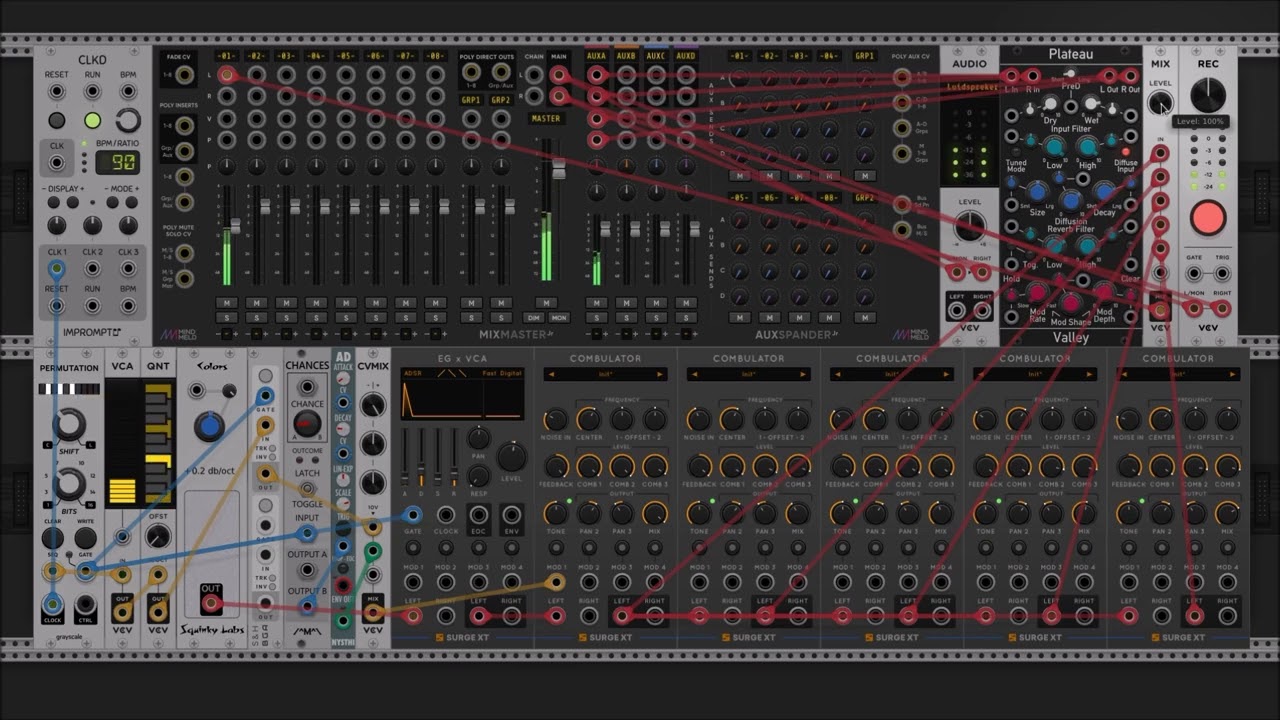Open the Fast Digital menu in EG x VCA

[502, 374]
